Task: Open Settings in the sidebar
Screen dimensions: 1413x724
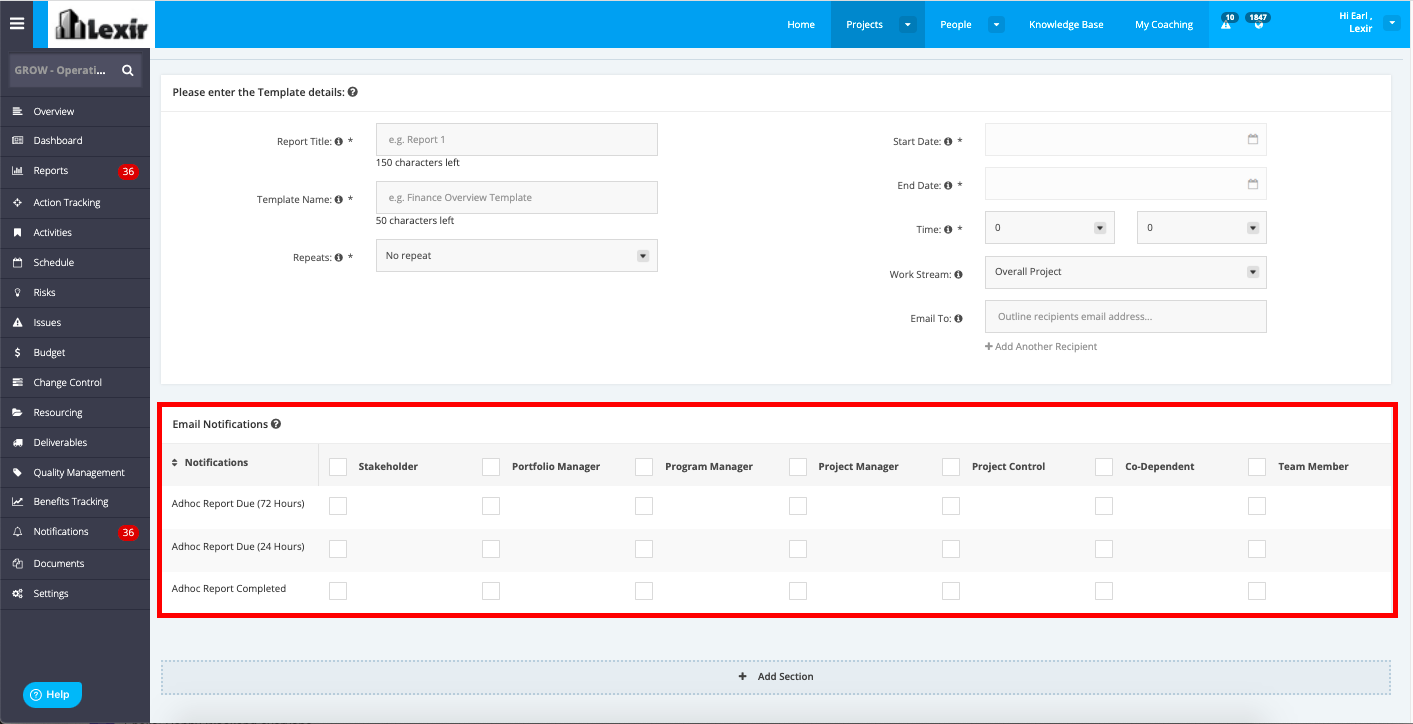Action: click(75, 594)
